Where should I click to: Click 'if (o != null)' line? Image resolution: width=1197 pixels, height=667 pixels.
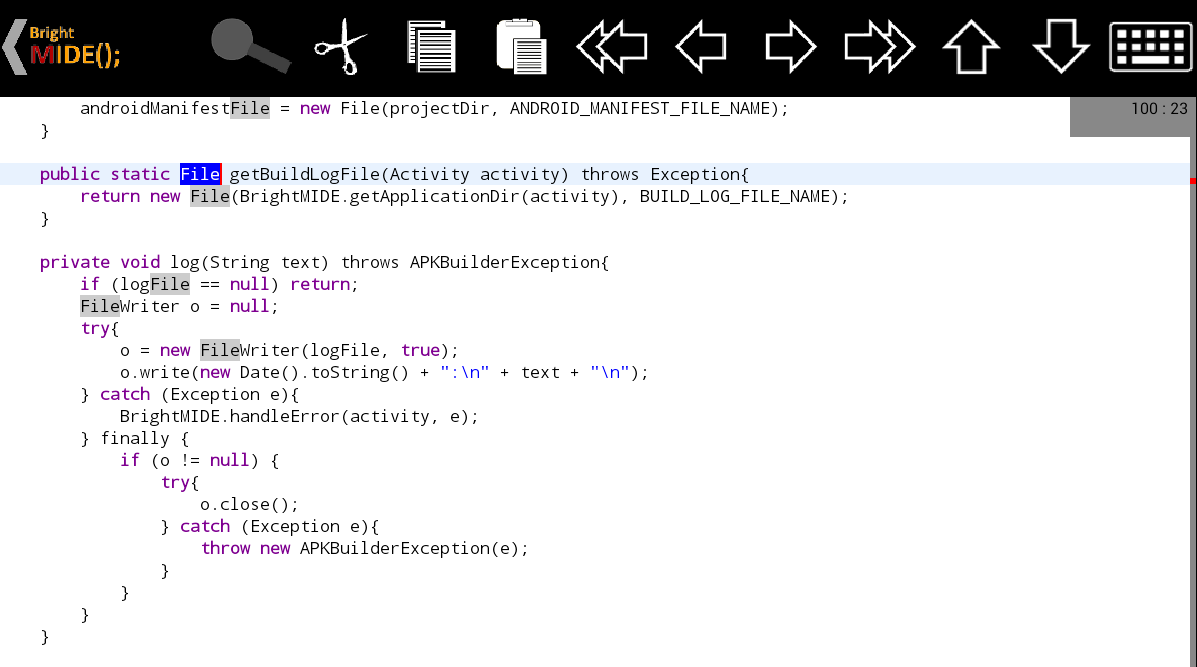click(x=199, y=460)
